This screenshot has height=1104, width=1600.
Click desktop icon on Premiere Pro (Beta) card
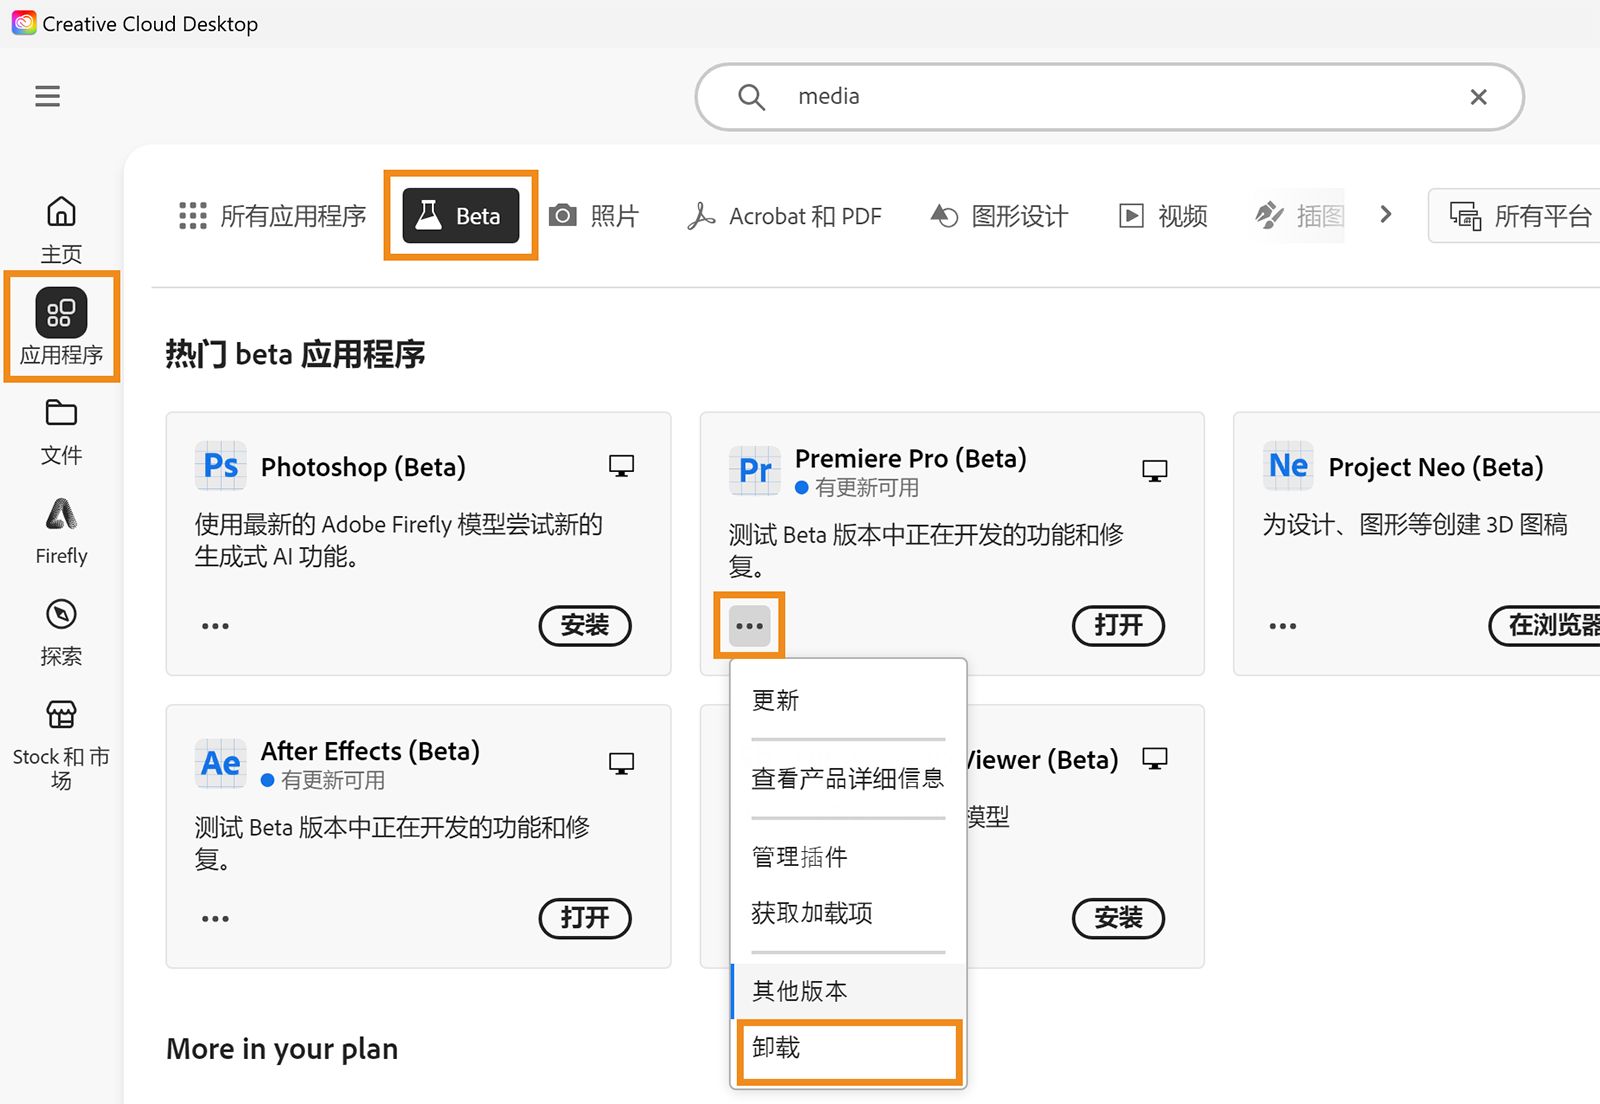[x=1155, y=470]
